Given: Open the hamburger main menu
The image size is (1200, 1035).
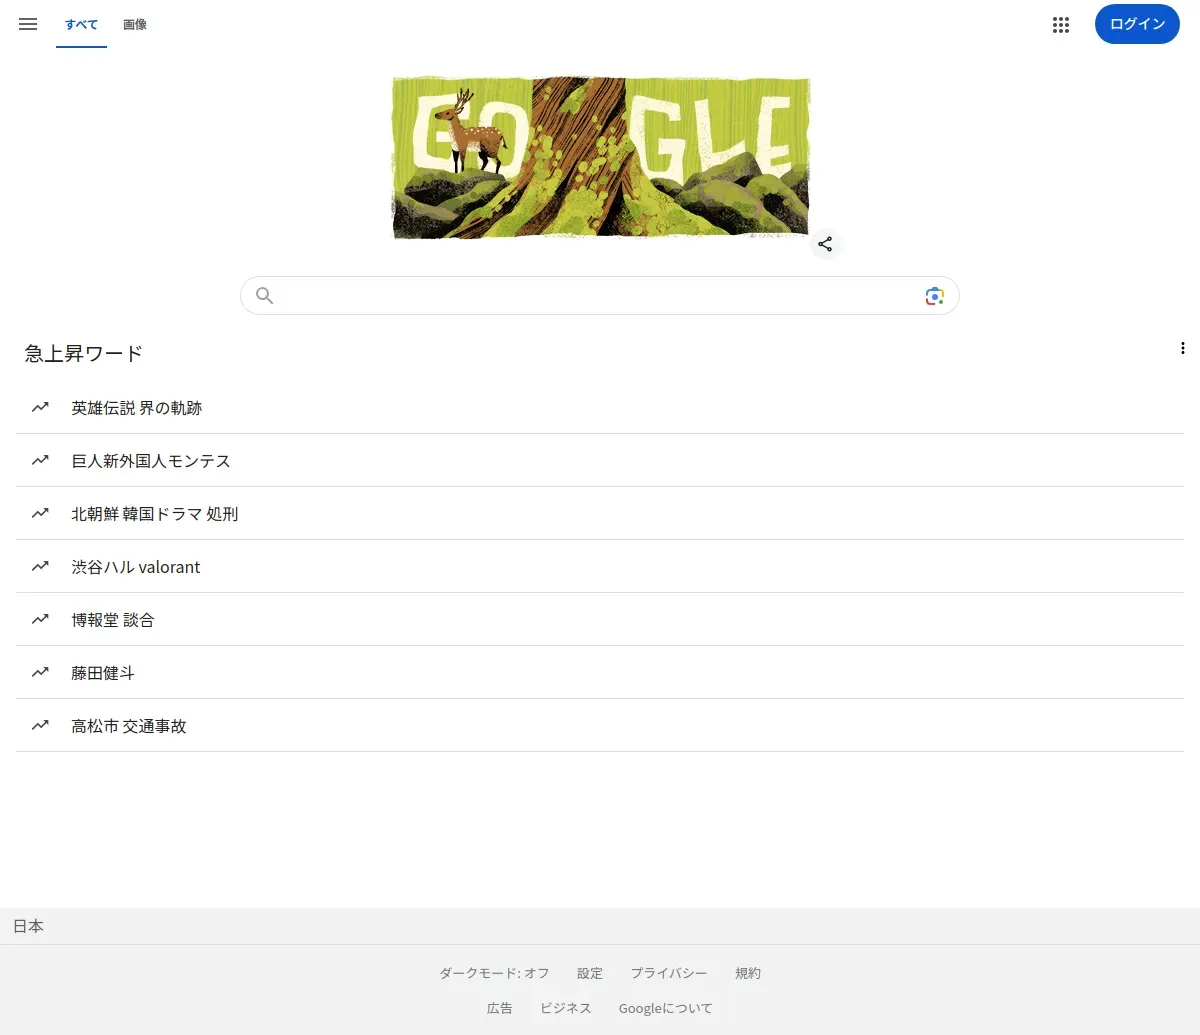Looking at the screenshot, I should (x=28, y=24).
